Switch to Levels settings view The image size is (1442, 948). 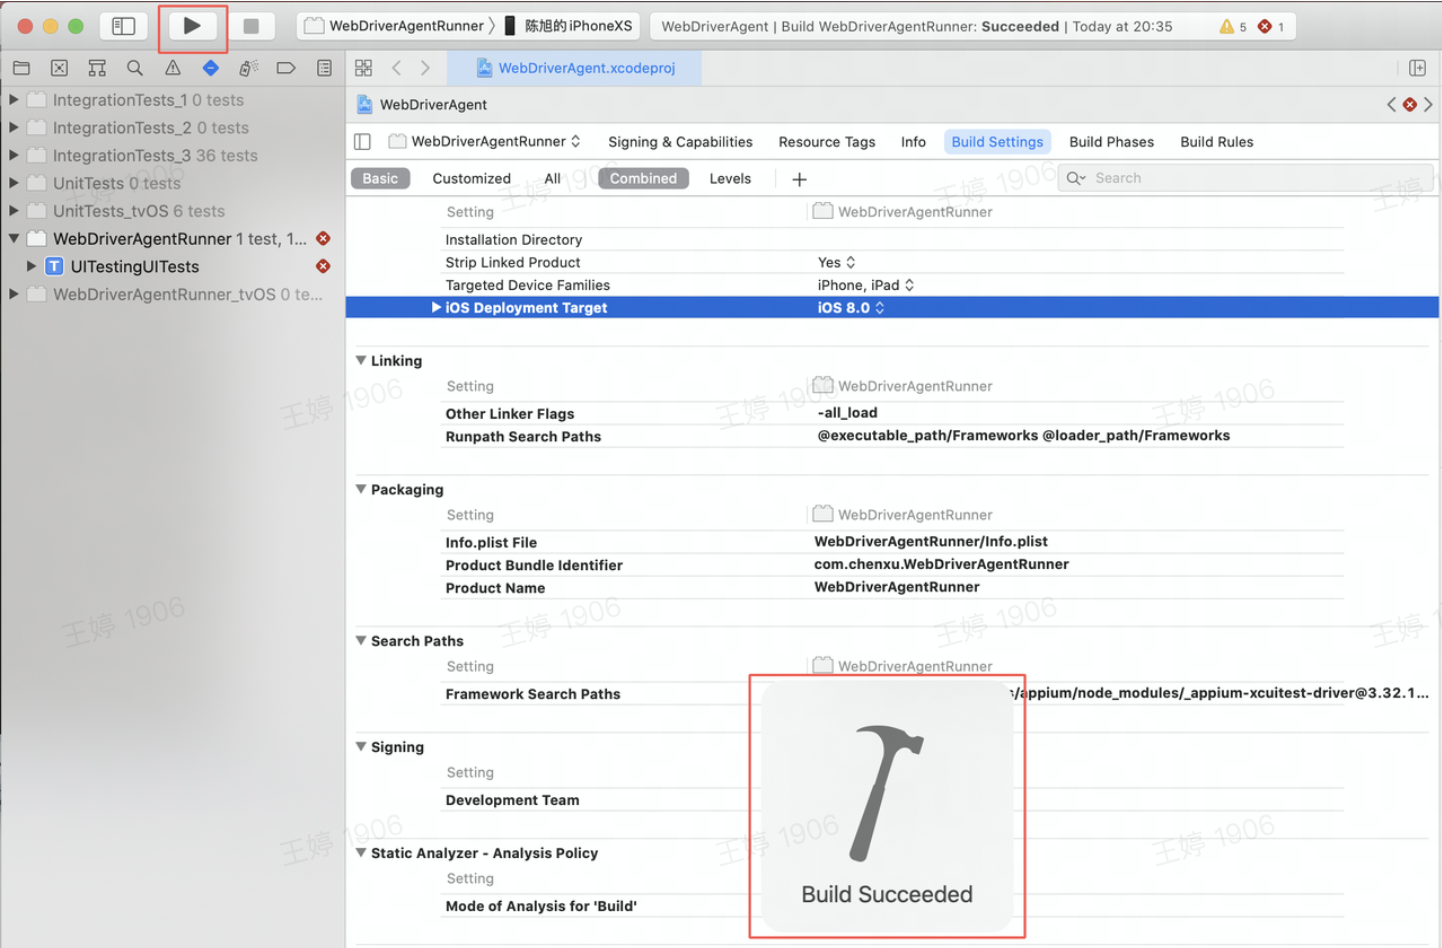pyautogui.click(x=730, y=179)
